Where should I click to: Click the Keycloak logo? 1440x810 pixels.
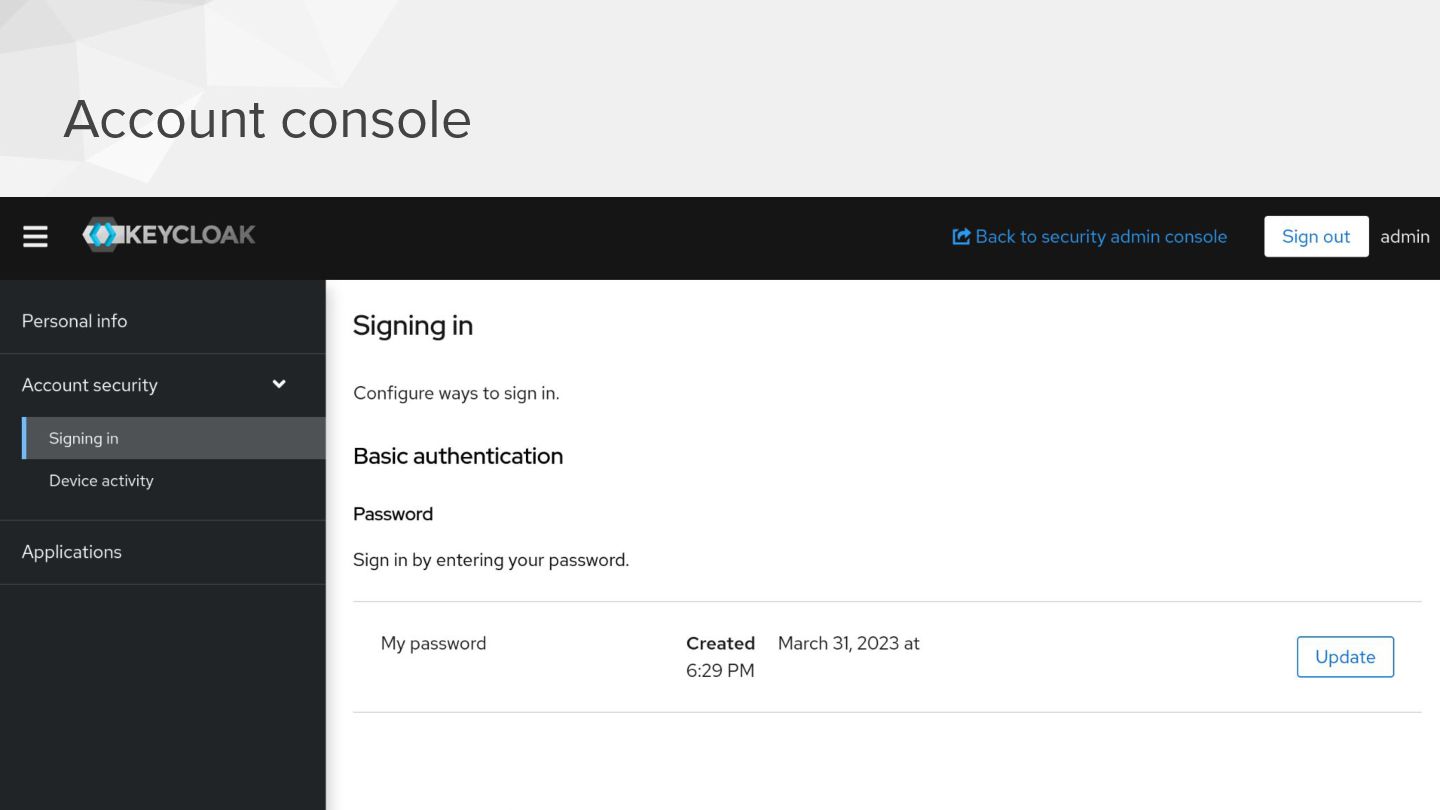(169, 235)
